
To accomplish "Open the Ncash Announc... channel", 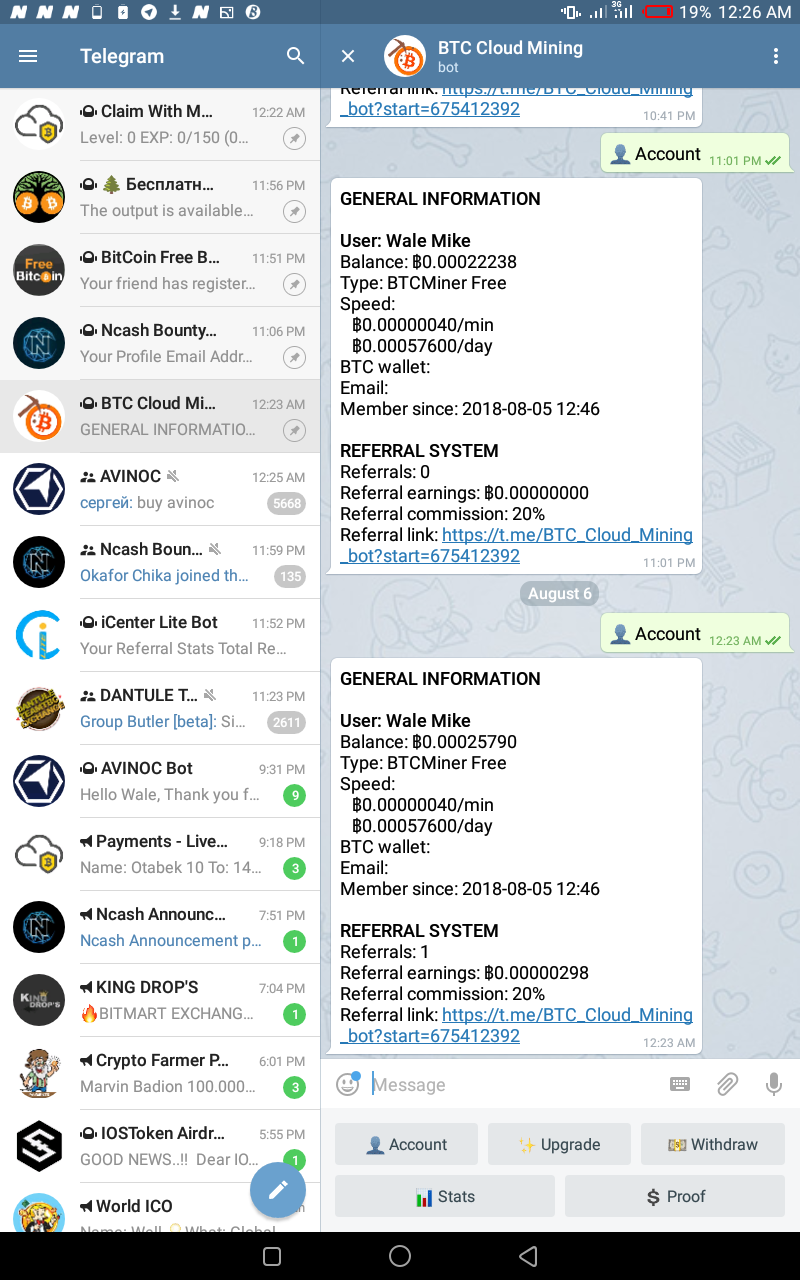I will tap(160, 927).
